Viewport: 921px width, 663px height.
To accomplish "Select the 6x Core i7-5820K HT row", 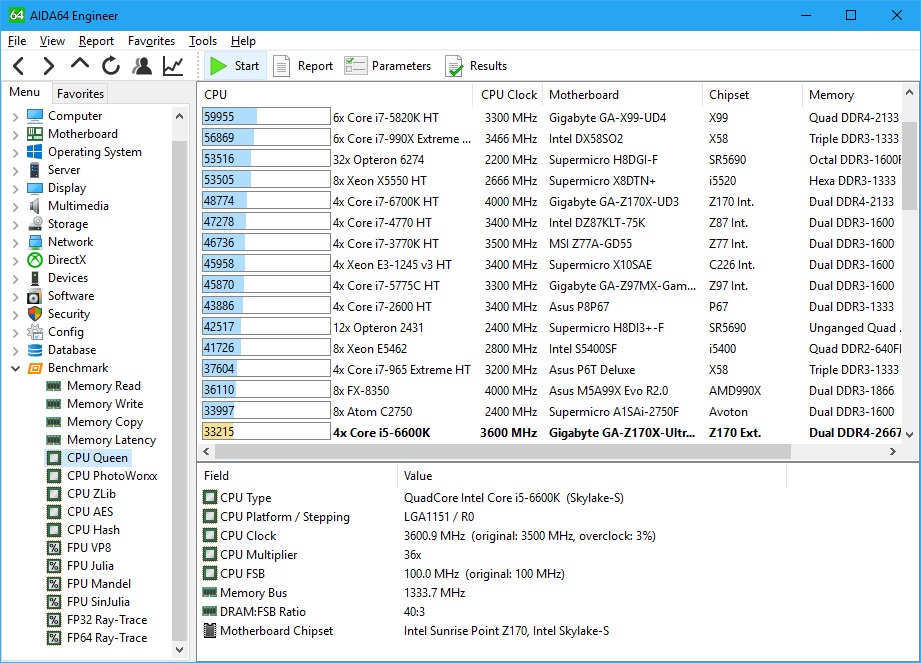I will pos(551,117).
